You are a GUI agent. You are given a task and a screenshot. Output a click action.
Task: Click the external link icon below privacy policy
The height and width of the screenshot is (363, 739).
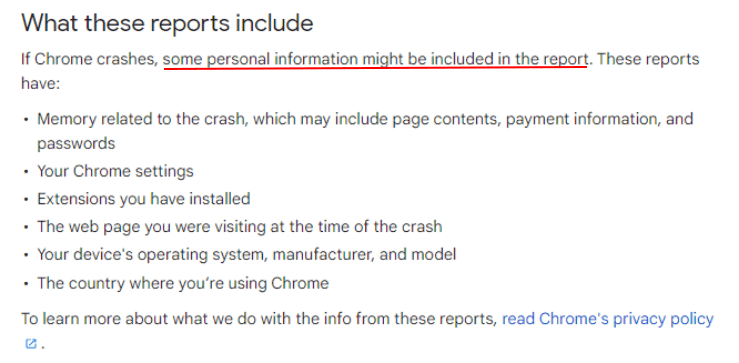(x=31, y=344)
